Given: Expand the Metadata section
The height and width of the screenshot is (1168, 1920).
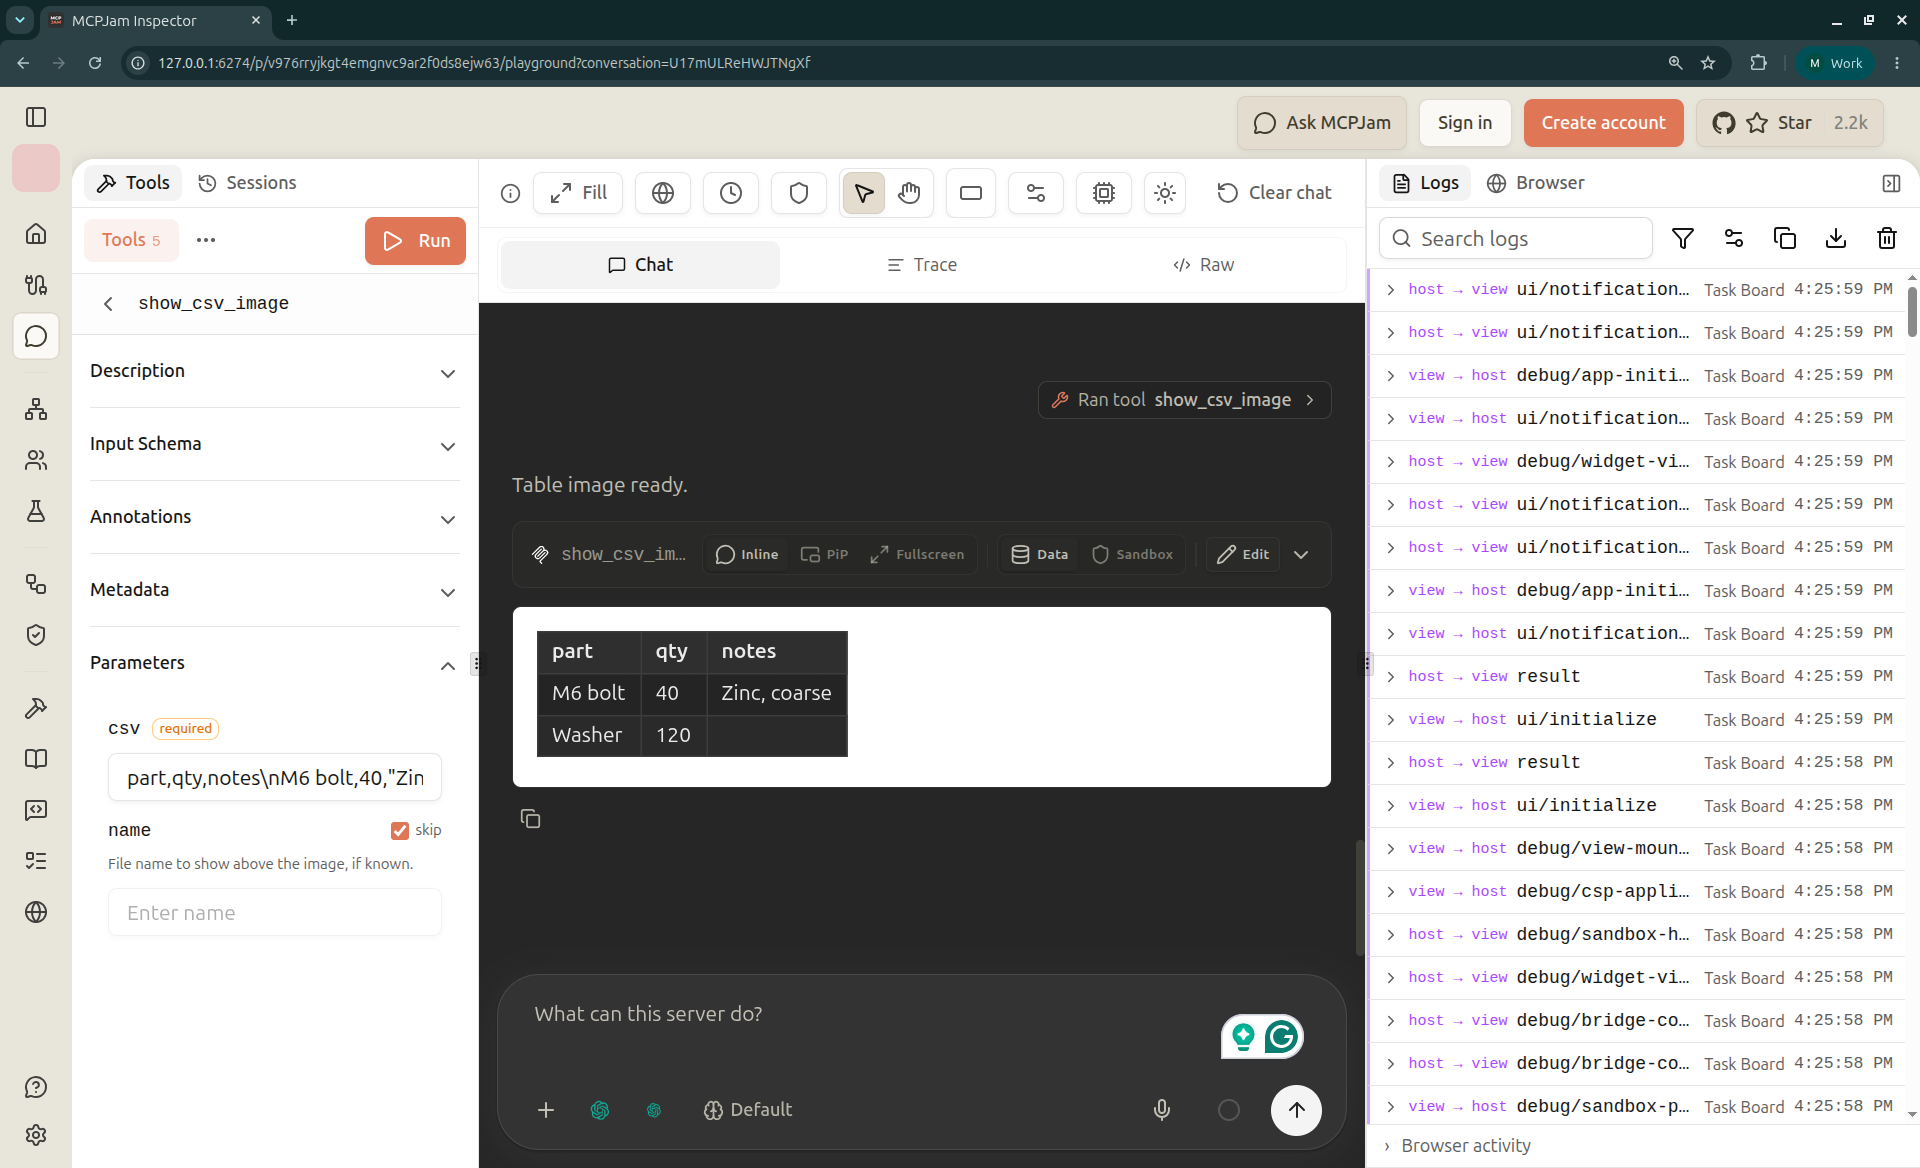Looking at the screenshot, I should click(x=275, y=590).
